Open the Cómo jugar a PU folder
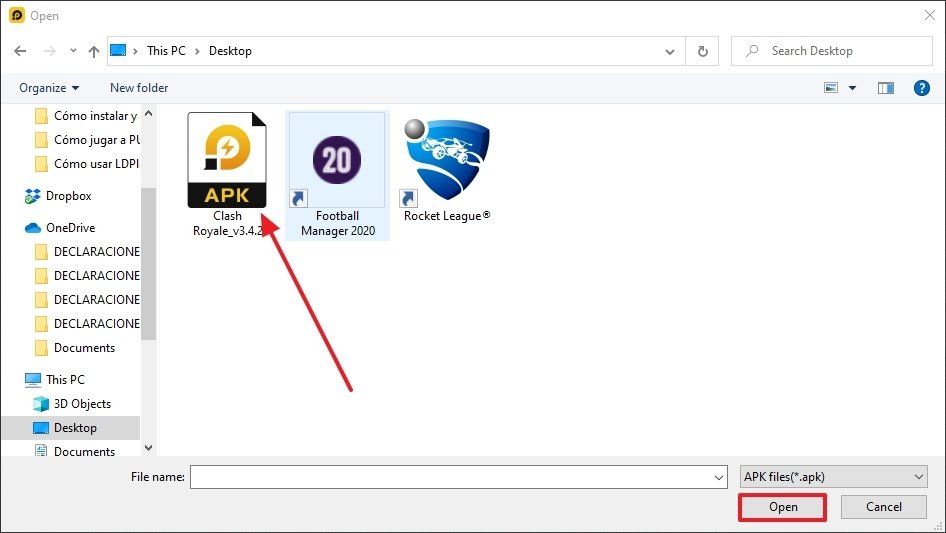The width and height of the screenshot is (946, 533). (87, 139)
